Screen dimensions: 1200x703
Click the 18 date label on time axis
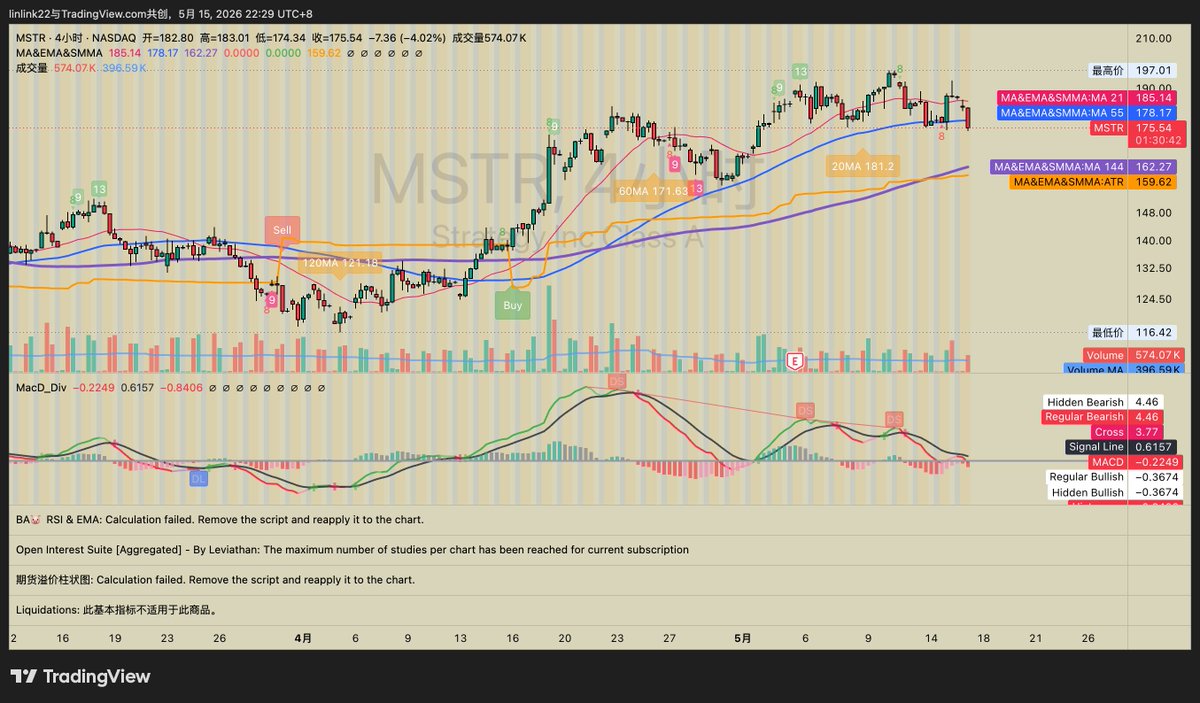pyautogui.click(x=983, y=637)
